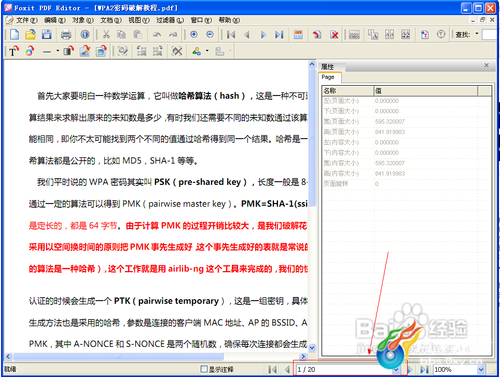Image resolution: width=500 pixels, height=377 pixels.
Task: Save the document with the floppy icon
Action: [x=46, y=34]
